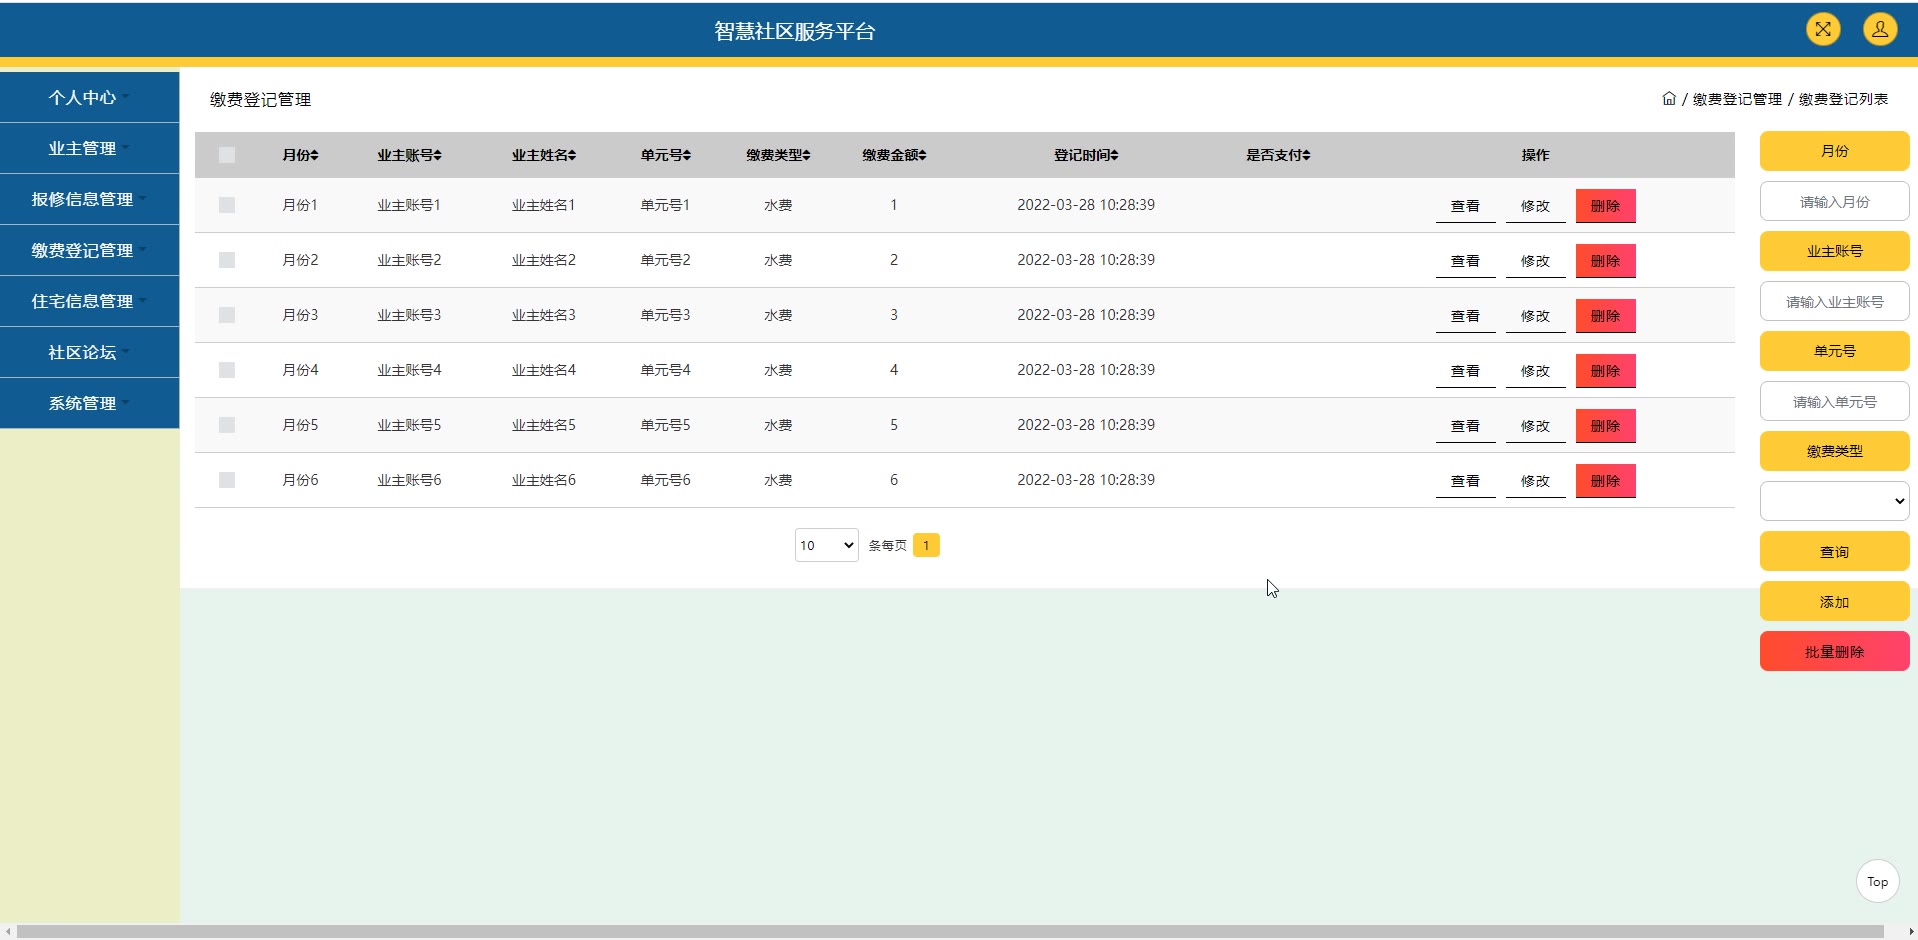Click the home icon in breadcrumb
This screenshot has height=940, width=1918.
click(1668, 99)
